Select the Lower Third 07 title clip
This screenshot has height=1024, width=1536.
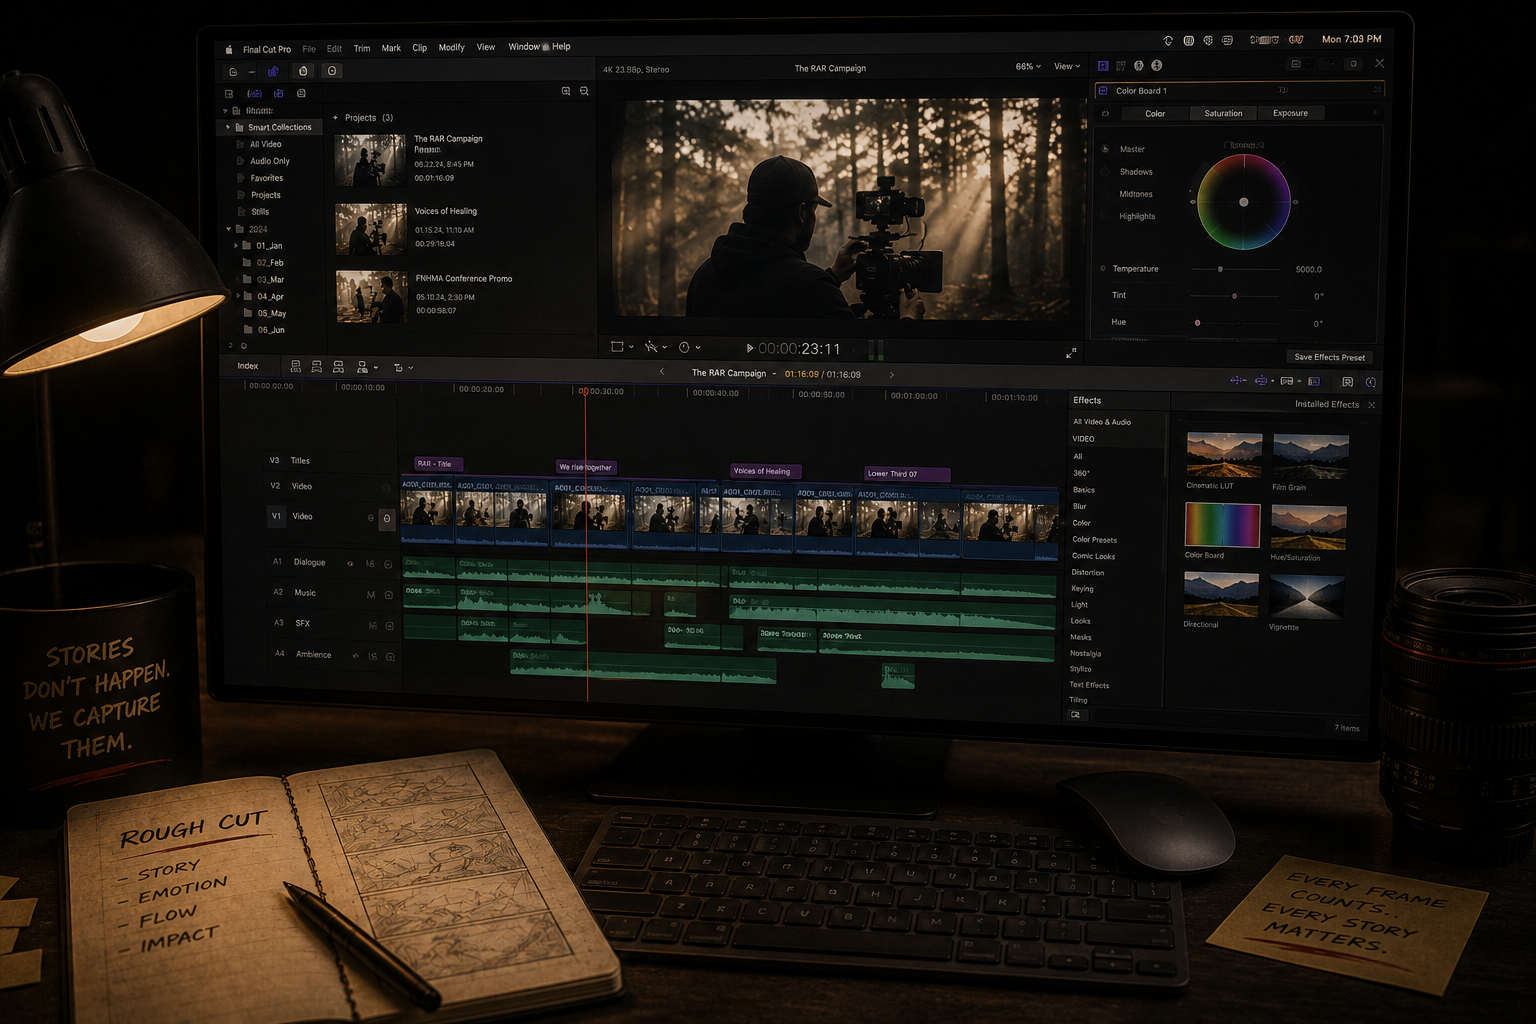point(907,474)
